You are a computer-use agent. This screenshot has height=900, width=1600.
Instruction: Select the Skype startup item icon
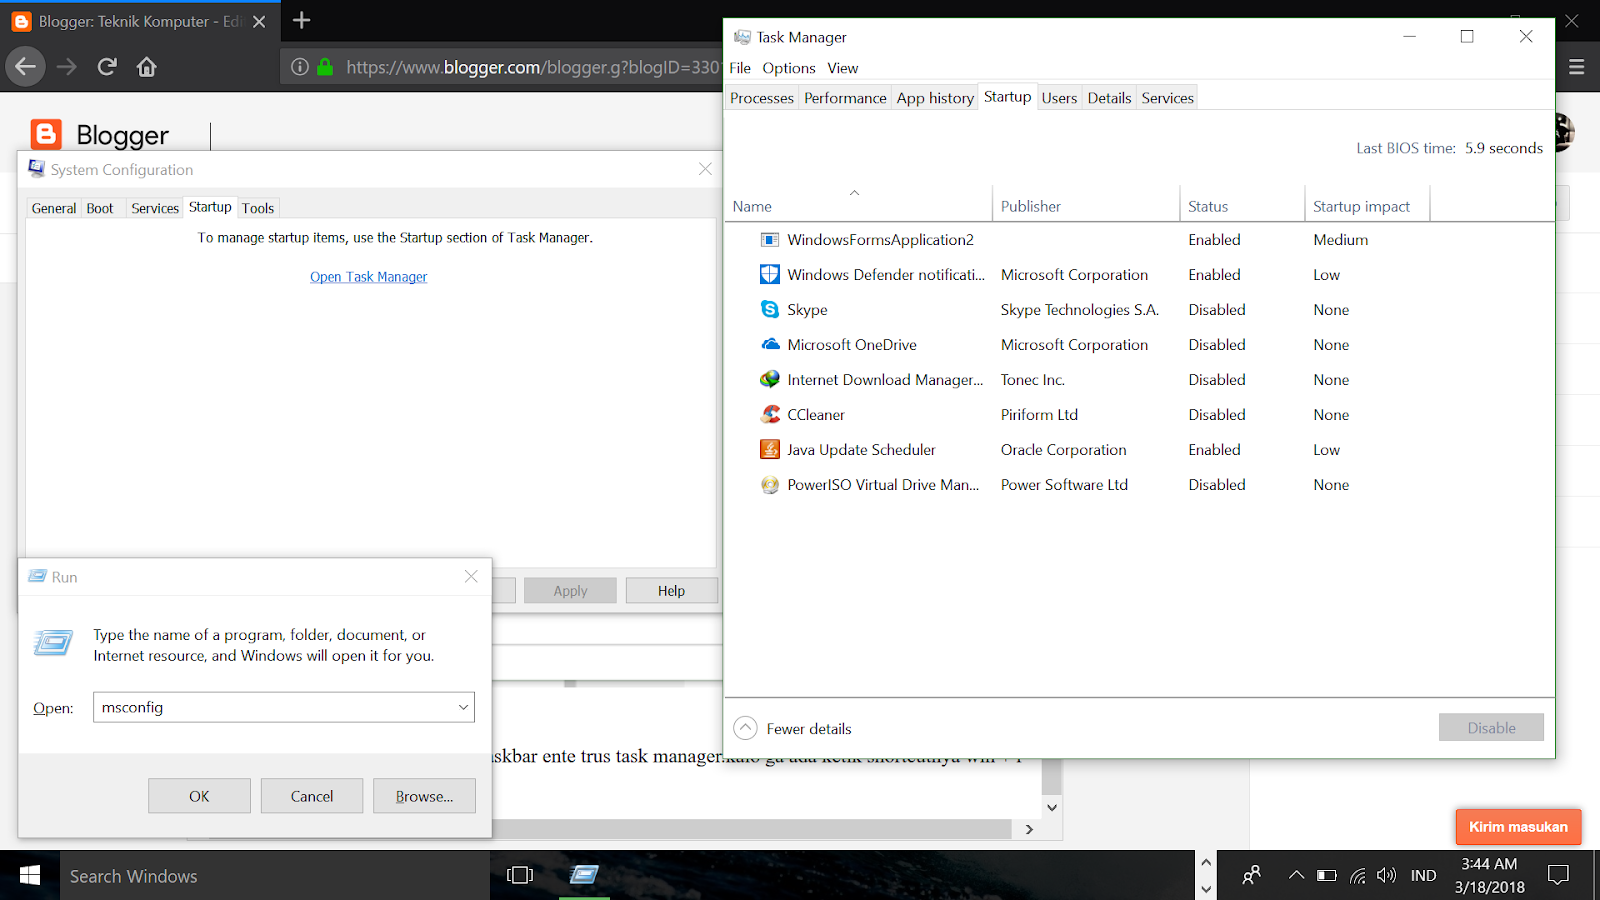[x=769, y=309]
